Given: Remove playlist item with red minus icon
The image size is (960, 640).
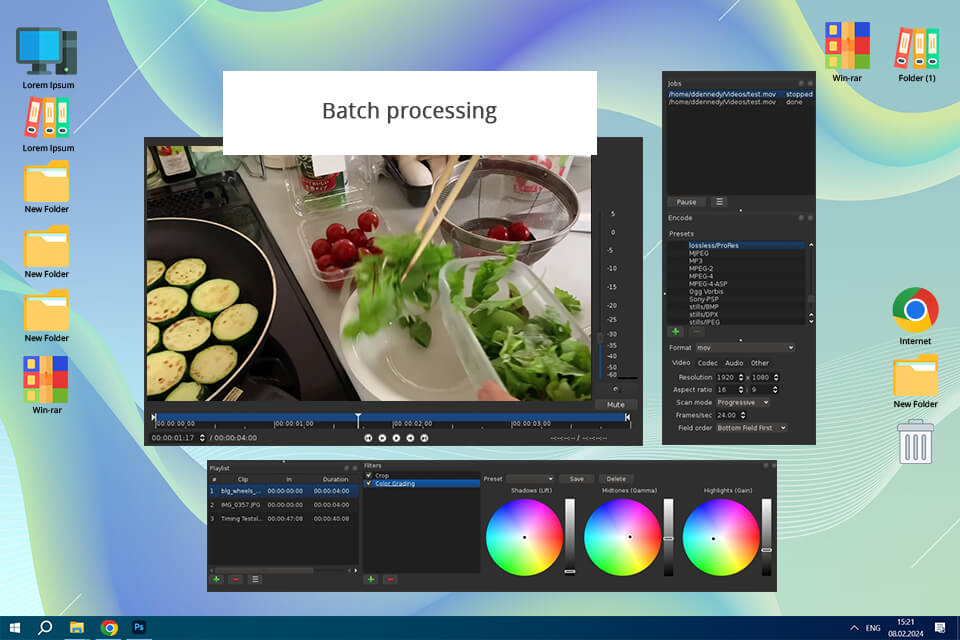Looking at the screenshot, I should [x=236, y=579].
